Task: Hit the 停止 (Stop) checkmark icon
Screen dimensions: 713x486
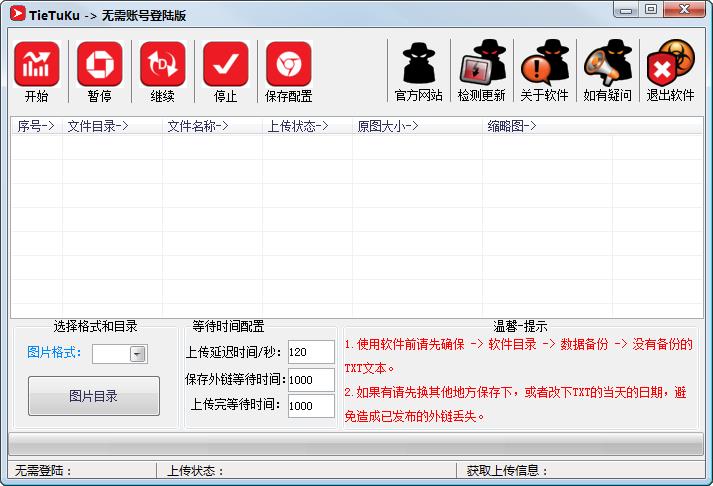Action: [x=225, y=65]
